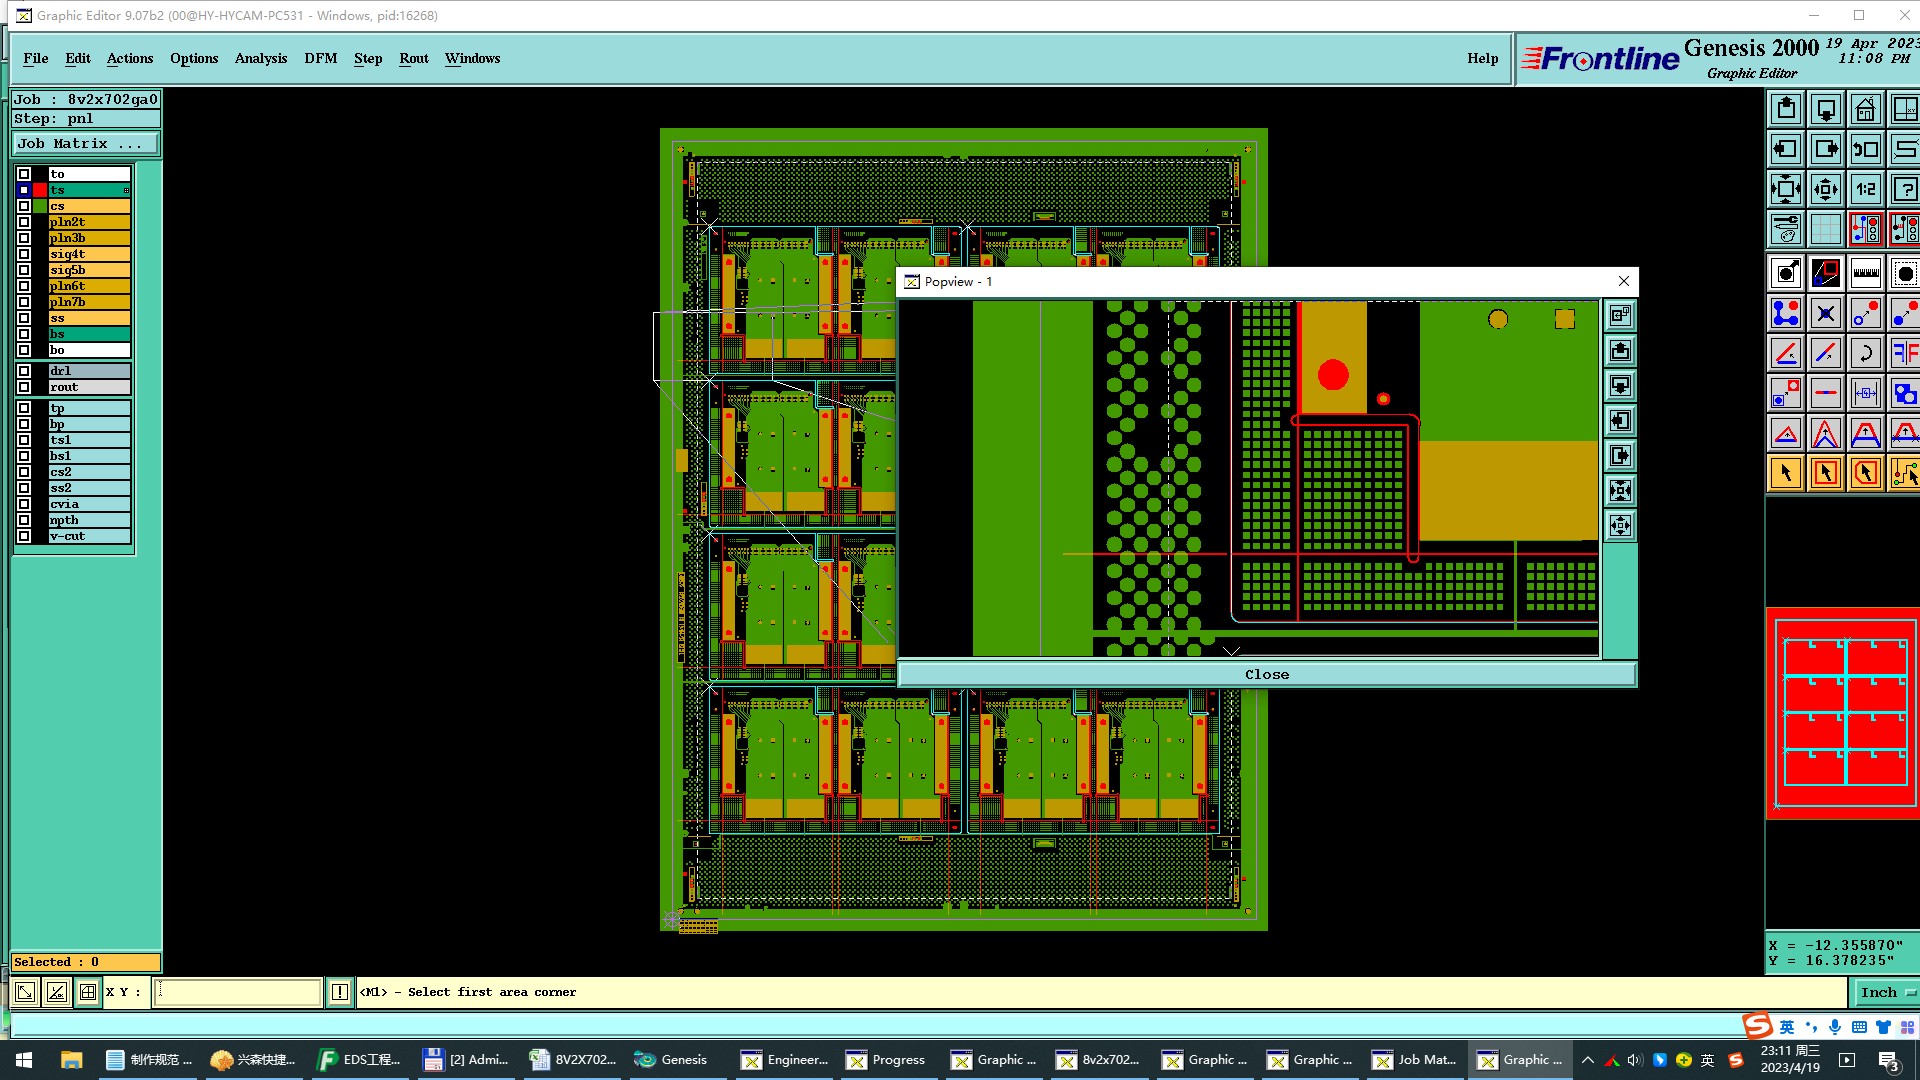Click the rotate arc tool icon
The height and width of the screenshot is (1080, 1920).
pyautogui.click(x=1865, y=353)
